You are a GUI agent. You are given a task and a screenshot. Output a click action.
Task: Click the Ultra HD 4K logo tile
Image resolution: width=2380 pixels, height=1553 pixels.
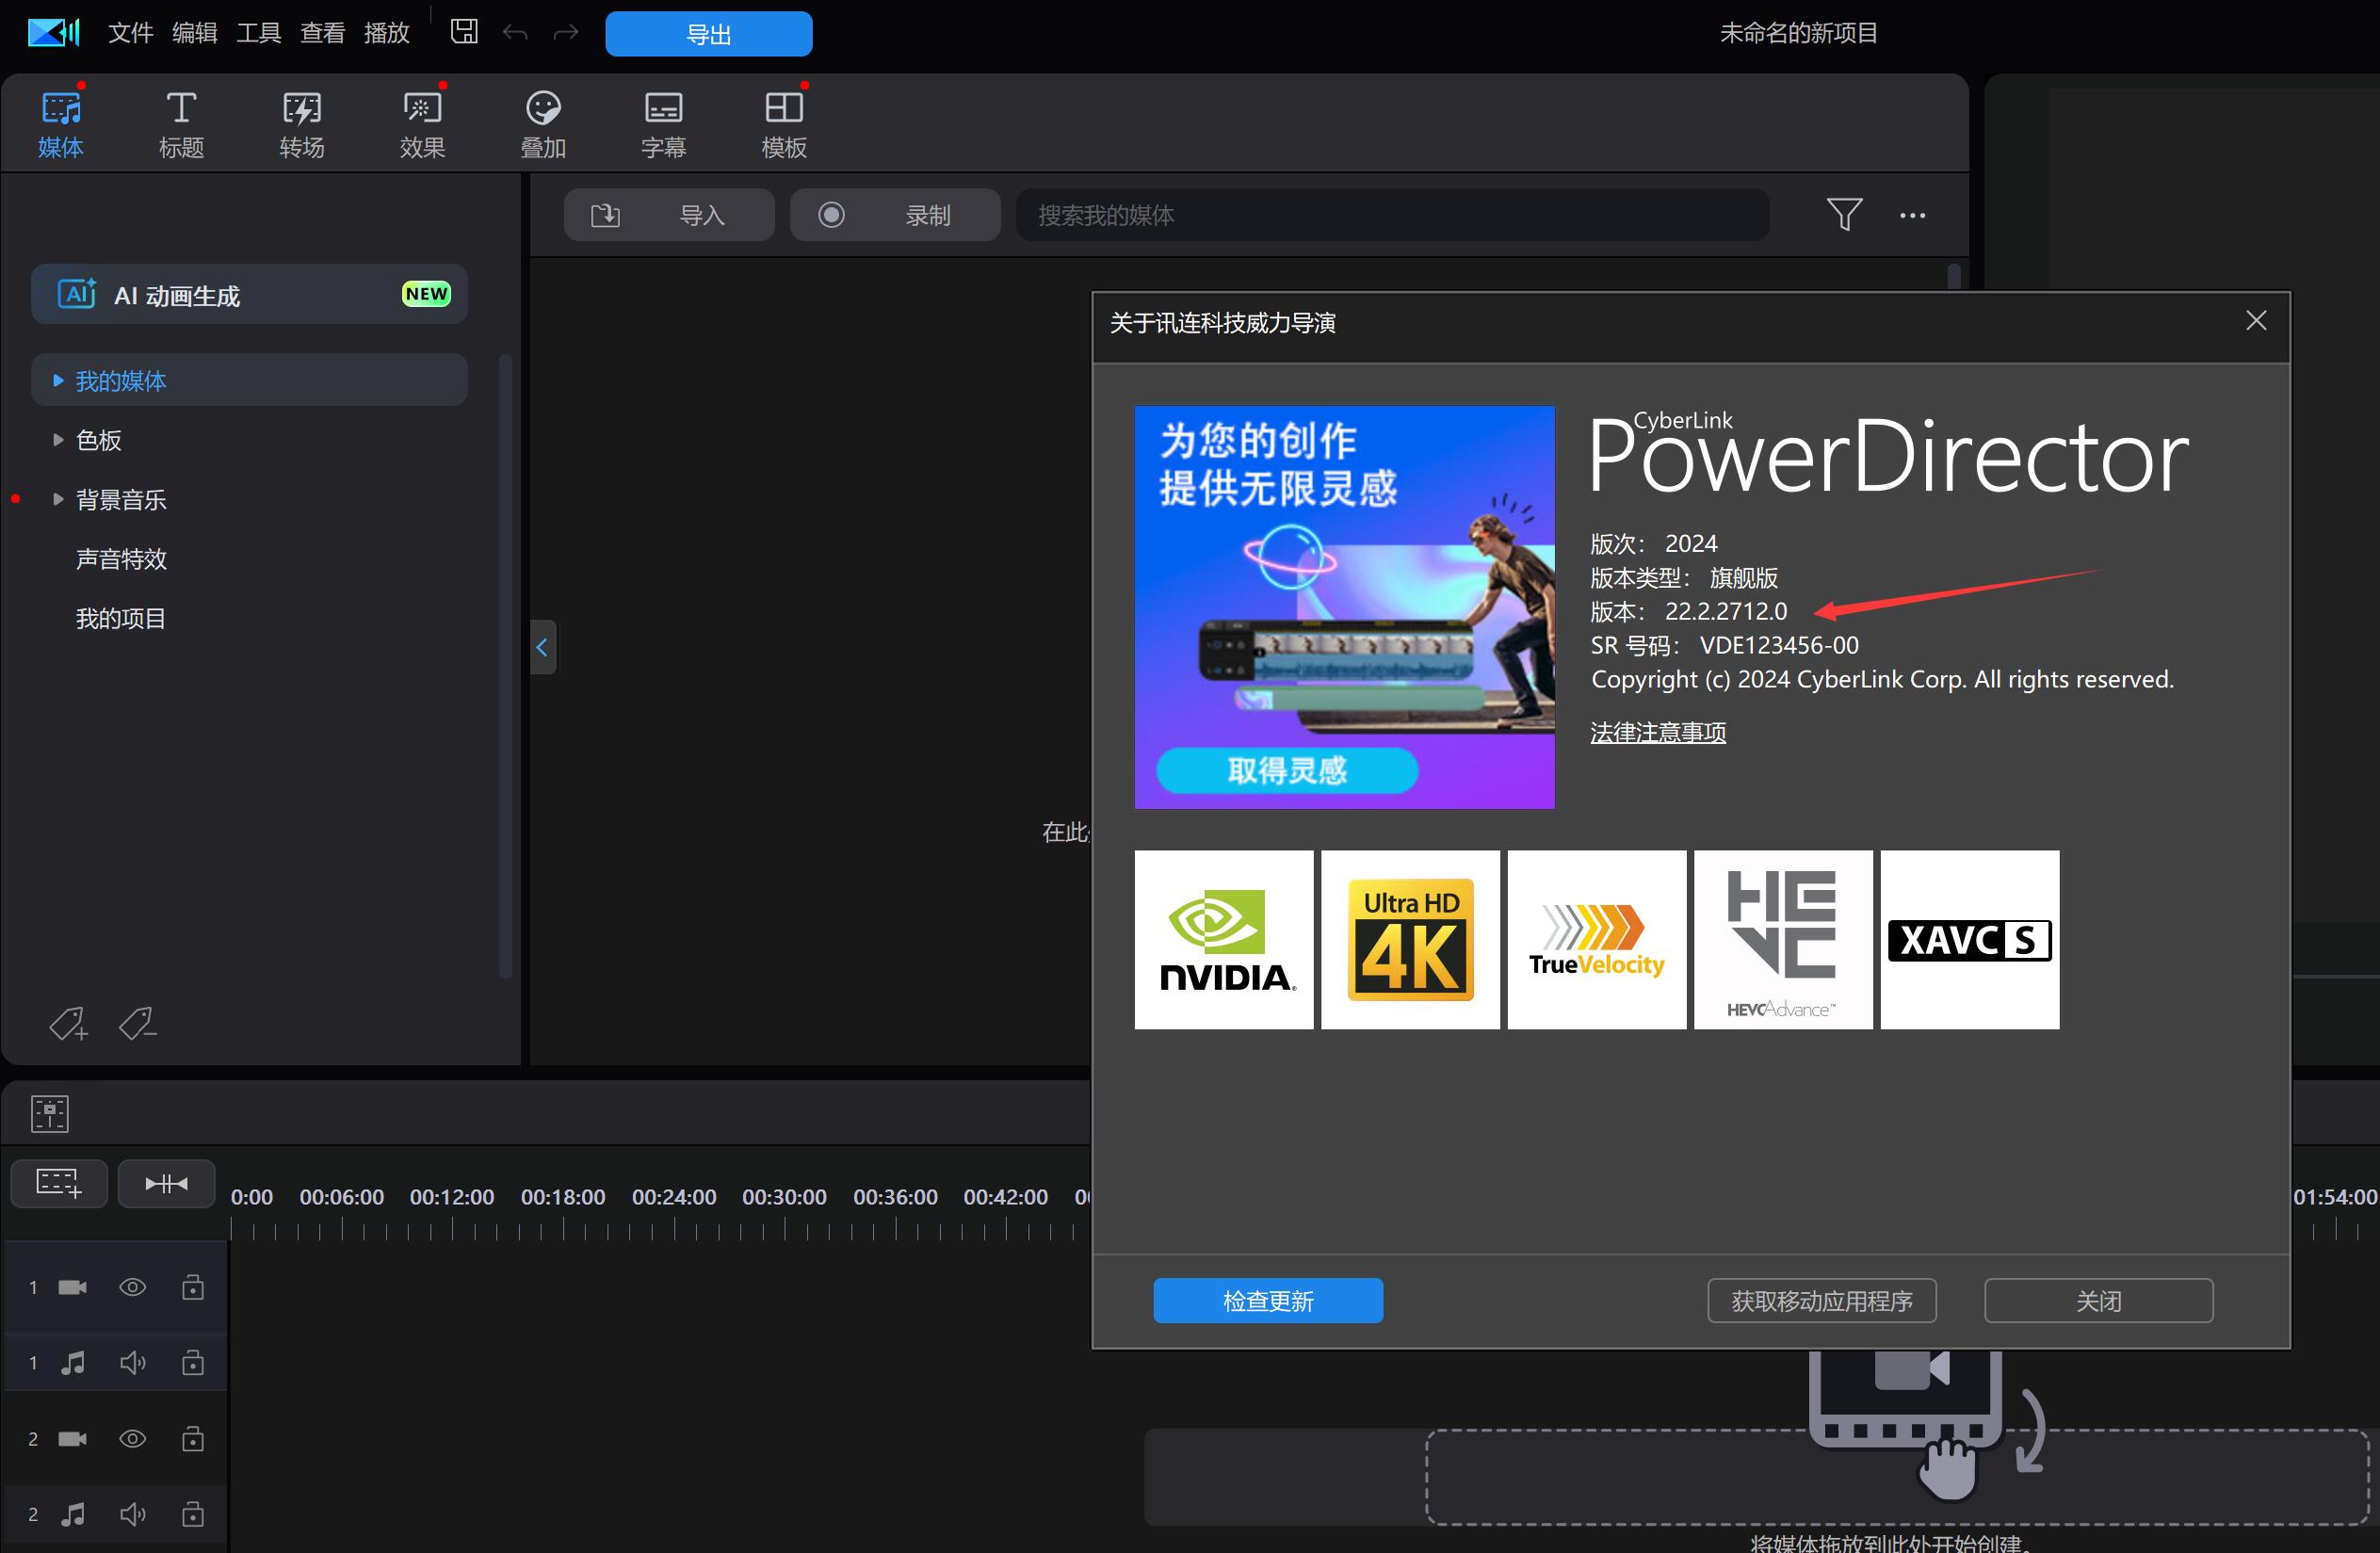pos(1410,940)
